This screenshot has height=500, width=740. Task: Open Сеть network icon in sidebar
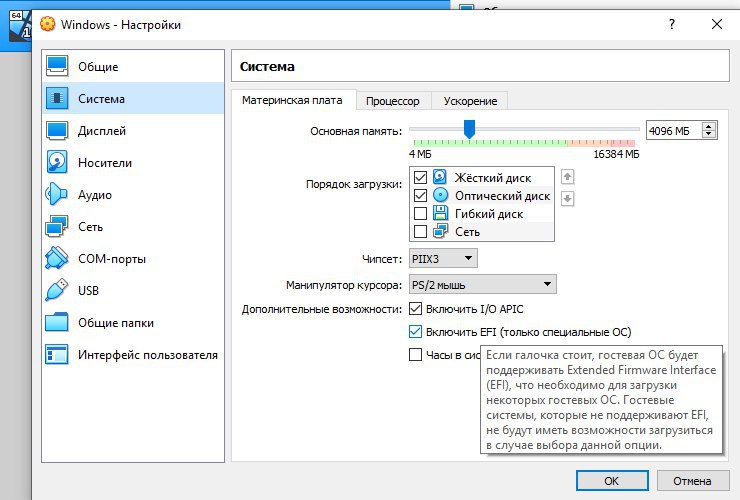pyautogui.click(x=57, y=227)
